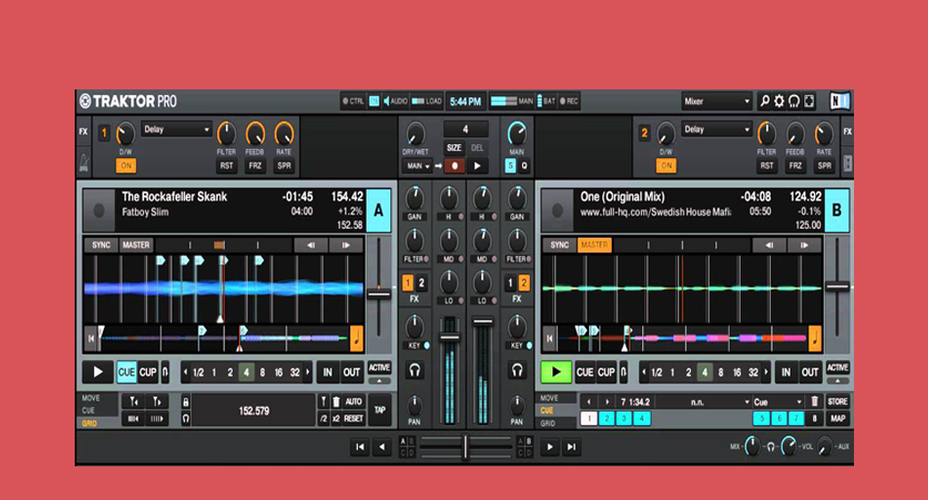Toggle fullscreen icon in header

tap(809, 101)
